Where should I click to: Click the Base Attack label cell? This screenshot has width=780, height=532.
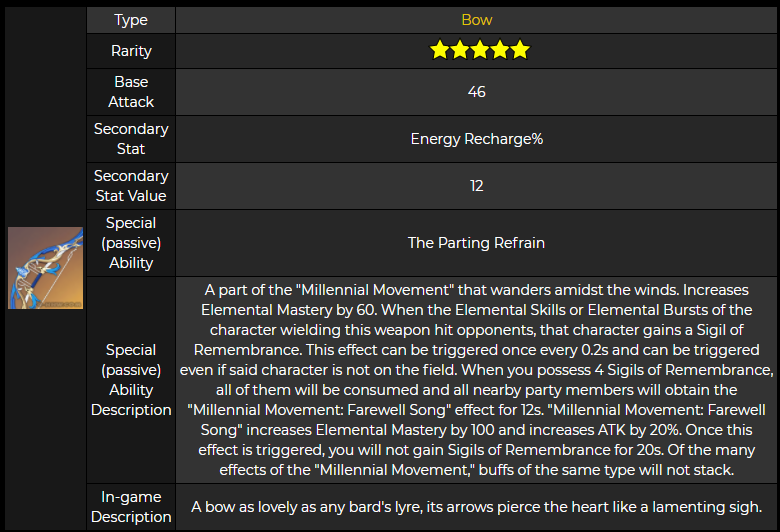[131, 92]
